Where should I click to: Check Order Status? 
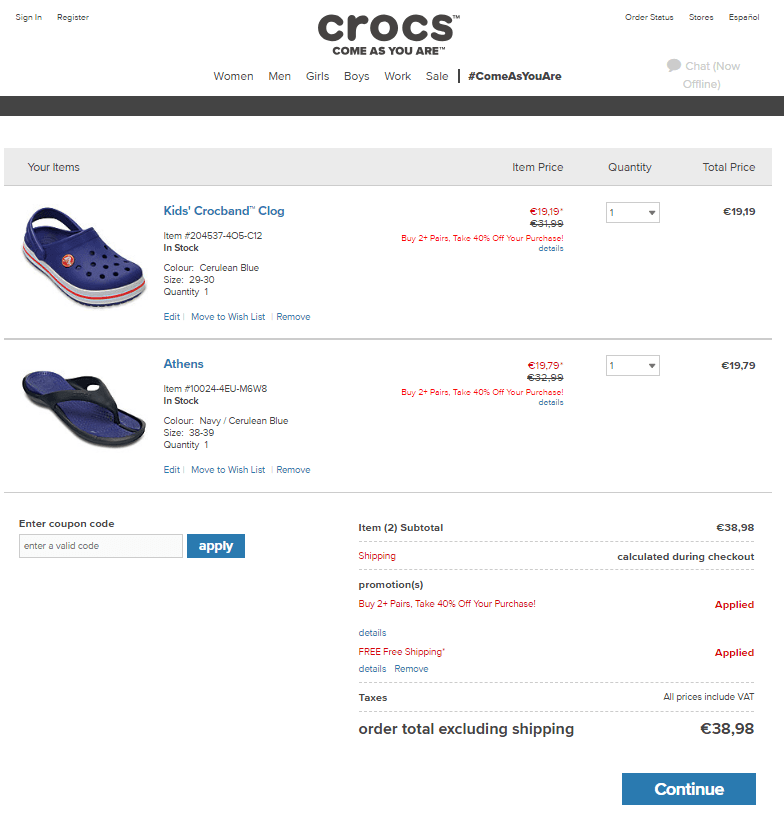(649, 18)
